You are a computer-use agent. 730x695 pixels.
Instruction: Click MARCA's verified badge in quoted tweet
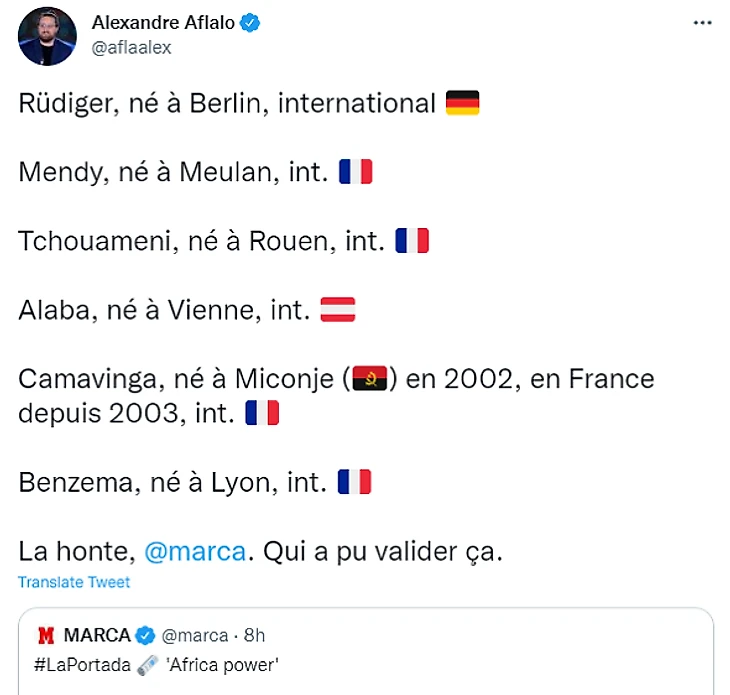[x=145, y=636]
